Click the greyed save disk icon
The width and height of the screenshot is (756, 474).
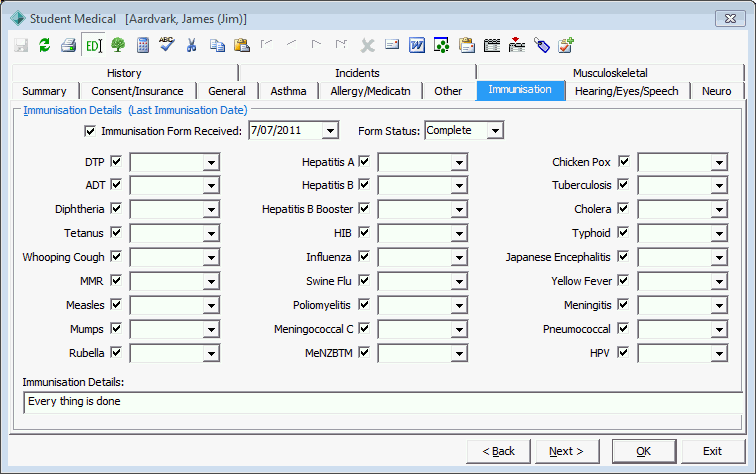[21, 45]
